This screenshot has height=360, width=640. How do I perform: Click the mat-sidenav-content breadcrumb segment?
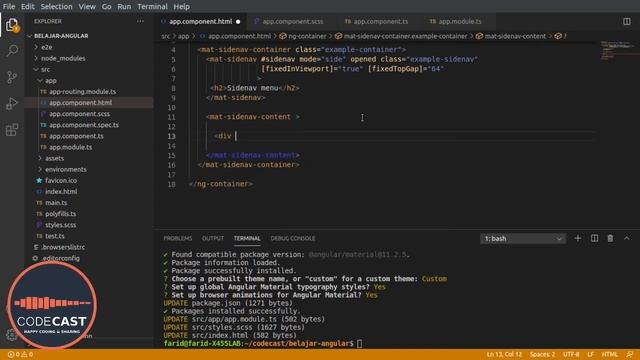[x=515, y=36]
